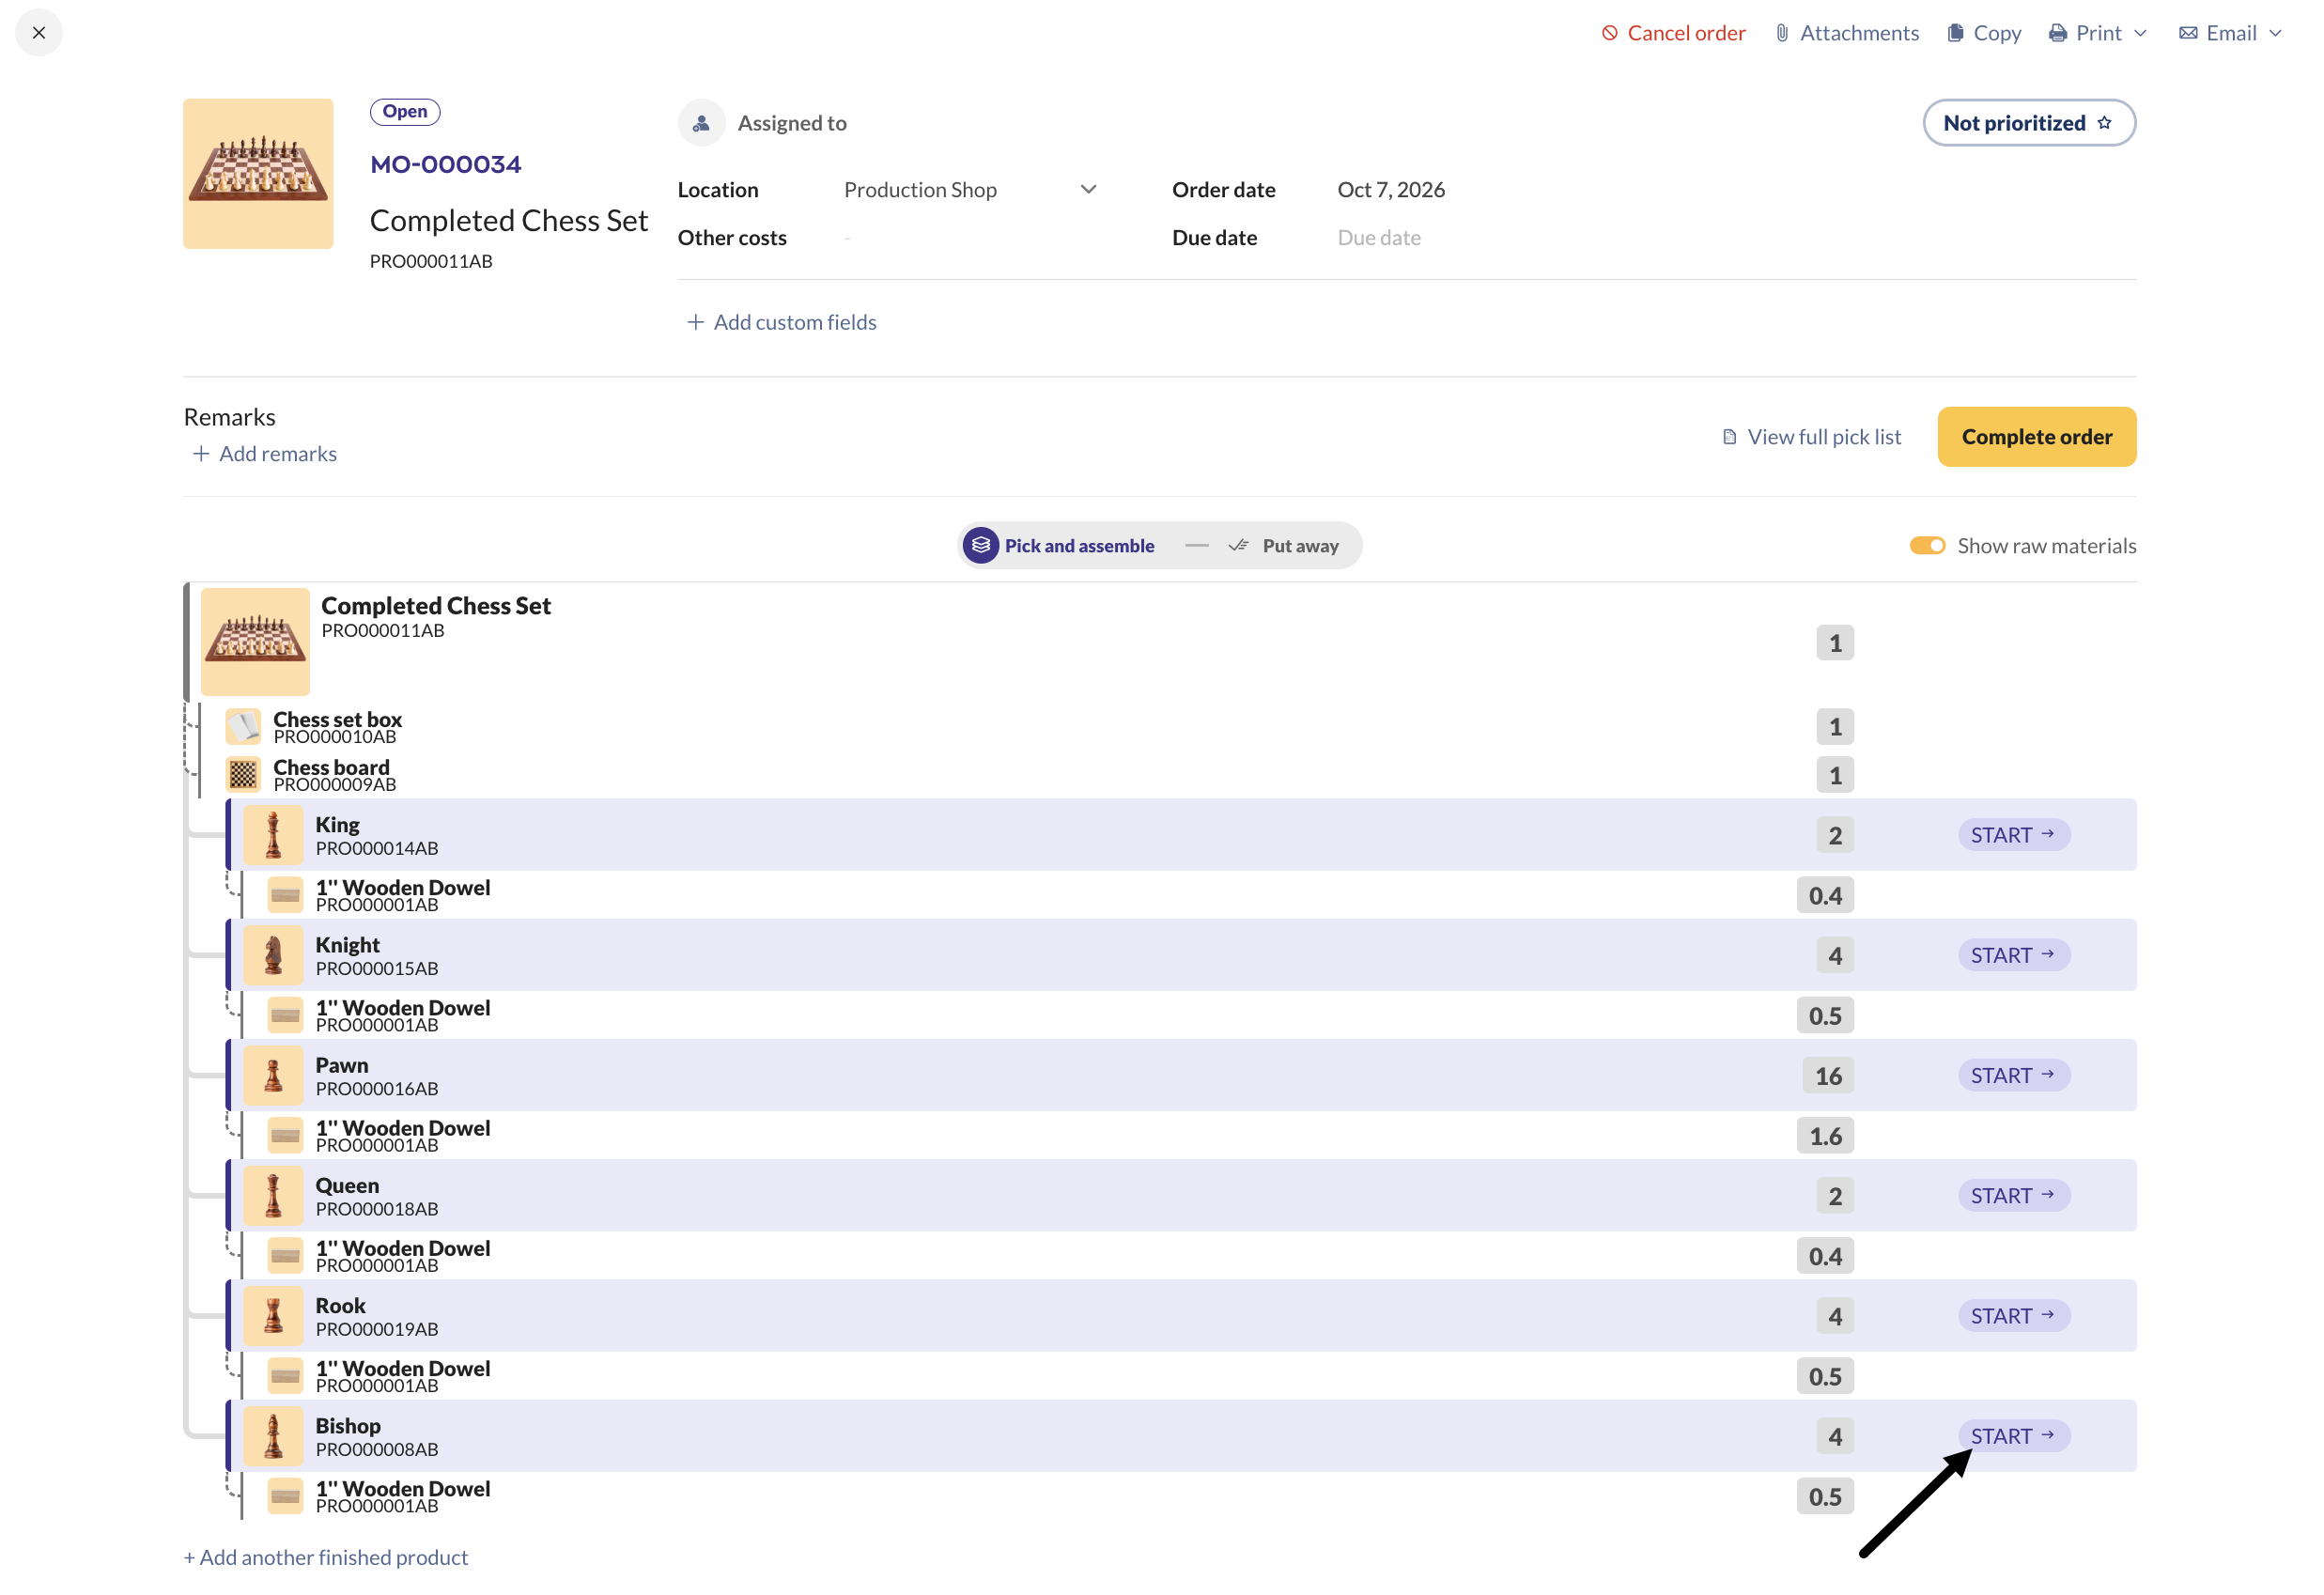
Task: Click the header chess set product thumbnail
Action: (x=258, y=174)
